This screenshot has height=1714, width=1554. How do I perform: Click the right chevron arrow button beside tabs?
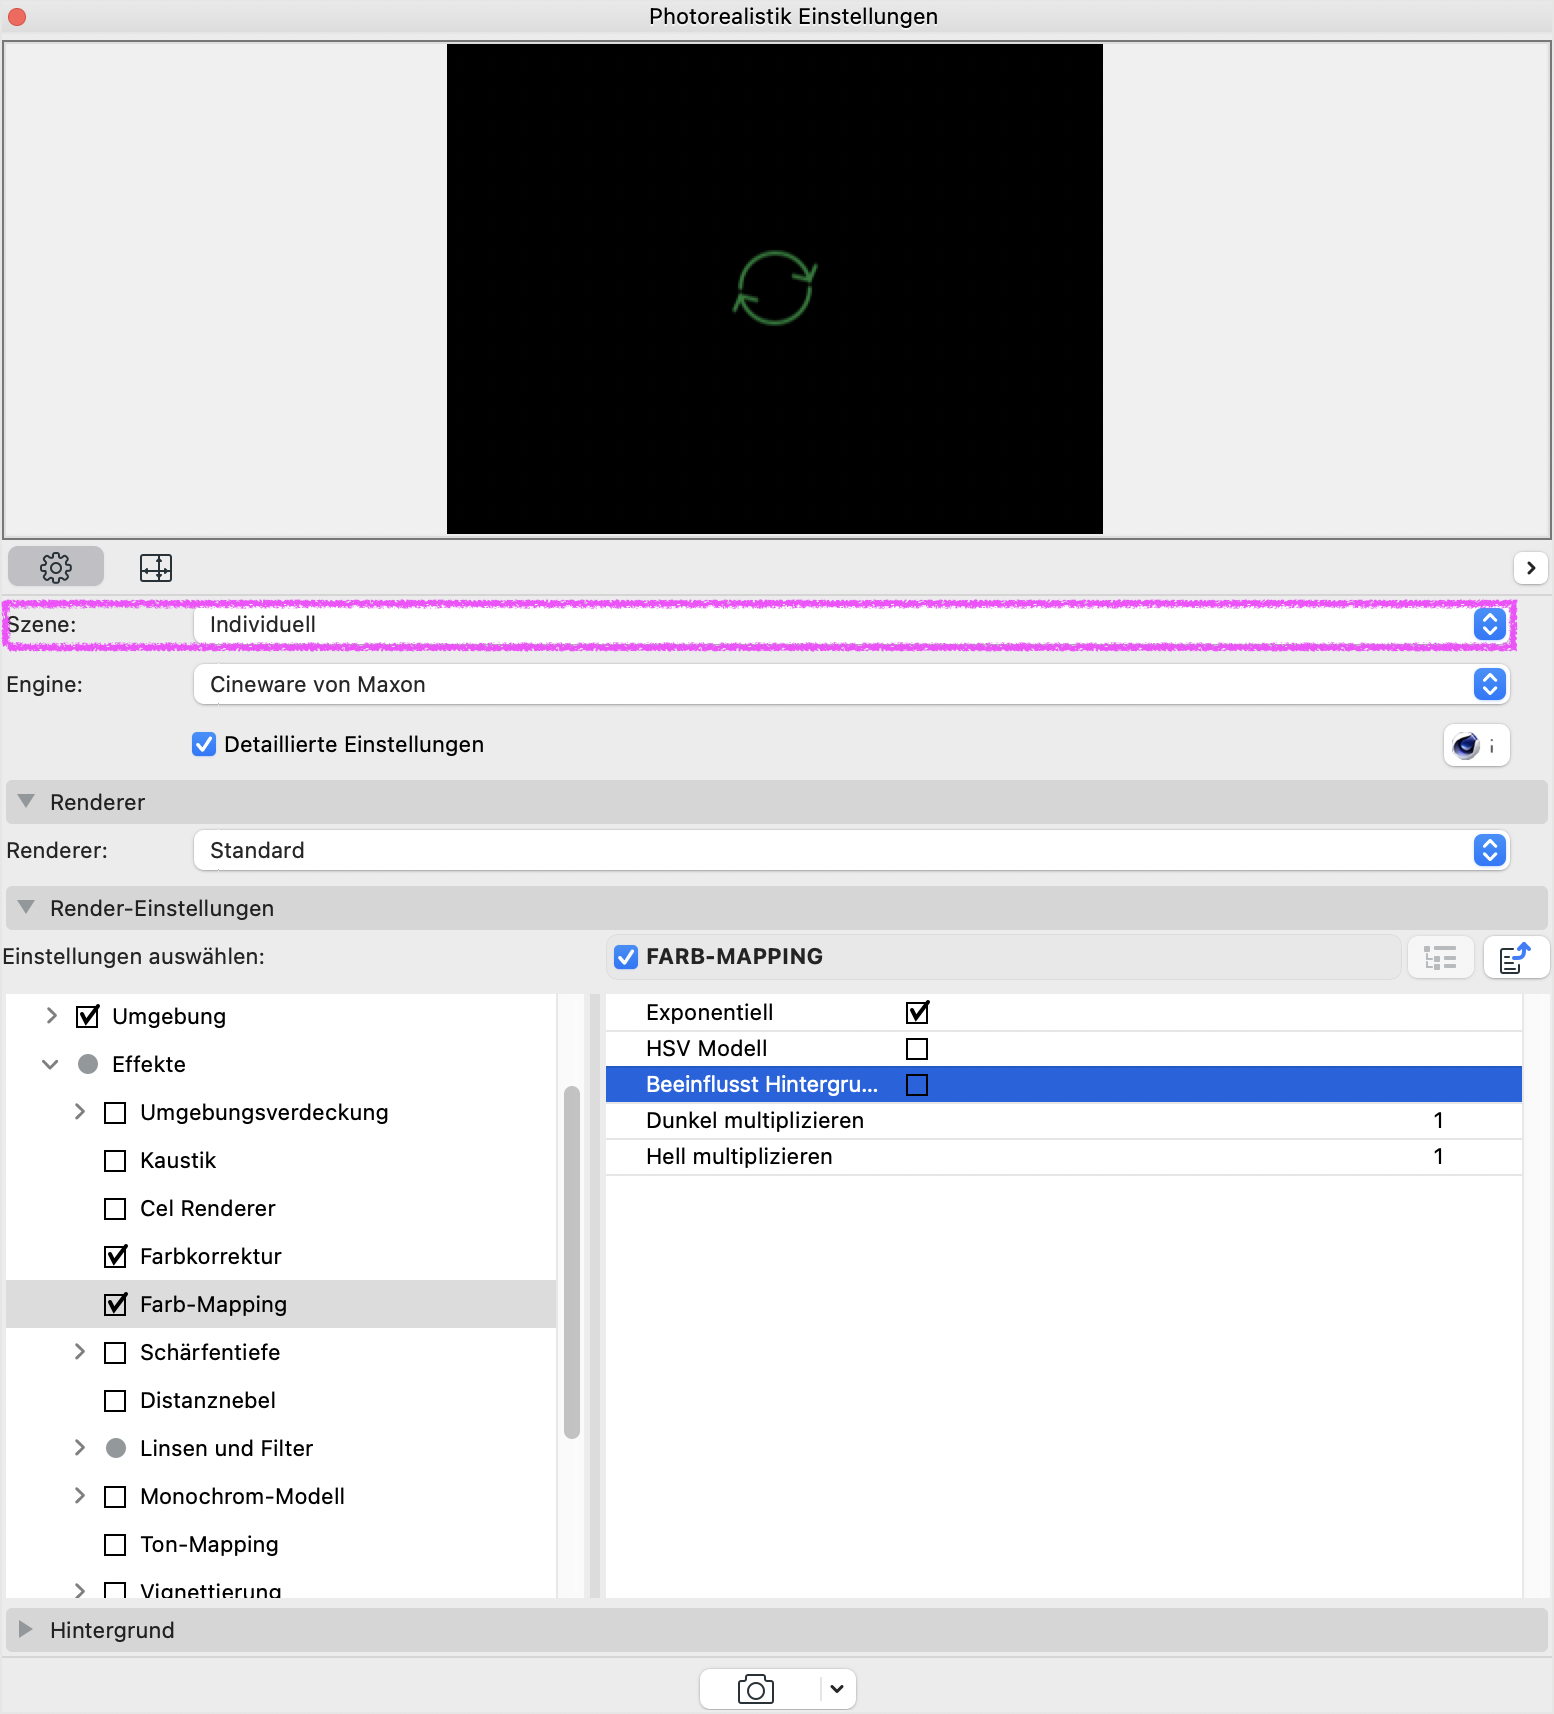pyautogui.click(x=1530, y=567)
